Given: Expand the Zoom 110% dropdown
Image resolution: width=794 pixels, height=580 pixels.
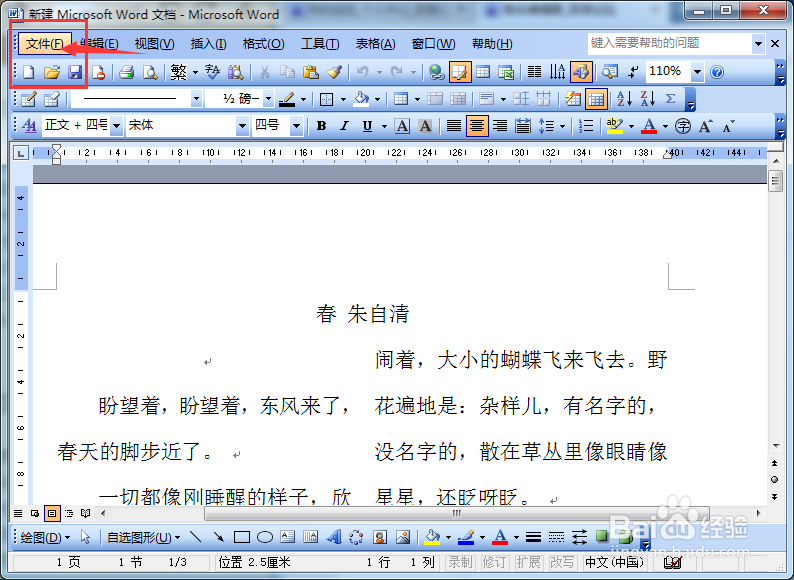Looking at the screenshot, I should [697, 72].
